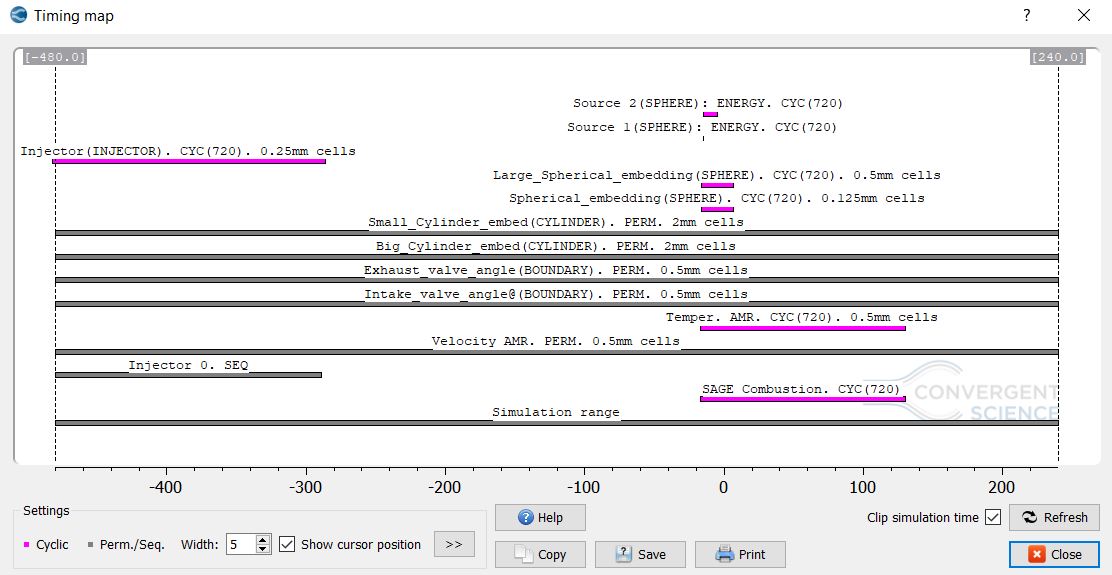Click the Temper. AMR 0.5mm cells label
Viewport: 1112px width, 575px height.
click(x=801, y=318)
